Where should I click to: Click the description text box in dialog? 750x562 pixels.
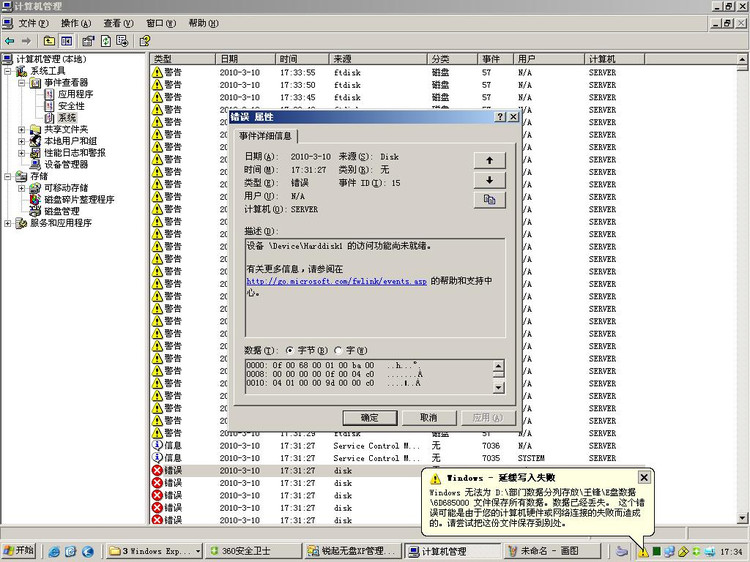click(375, 288)
